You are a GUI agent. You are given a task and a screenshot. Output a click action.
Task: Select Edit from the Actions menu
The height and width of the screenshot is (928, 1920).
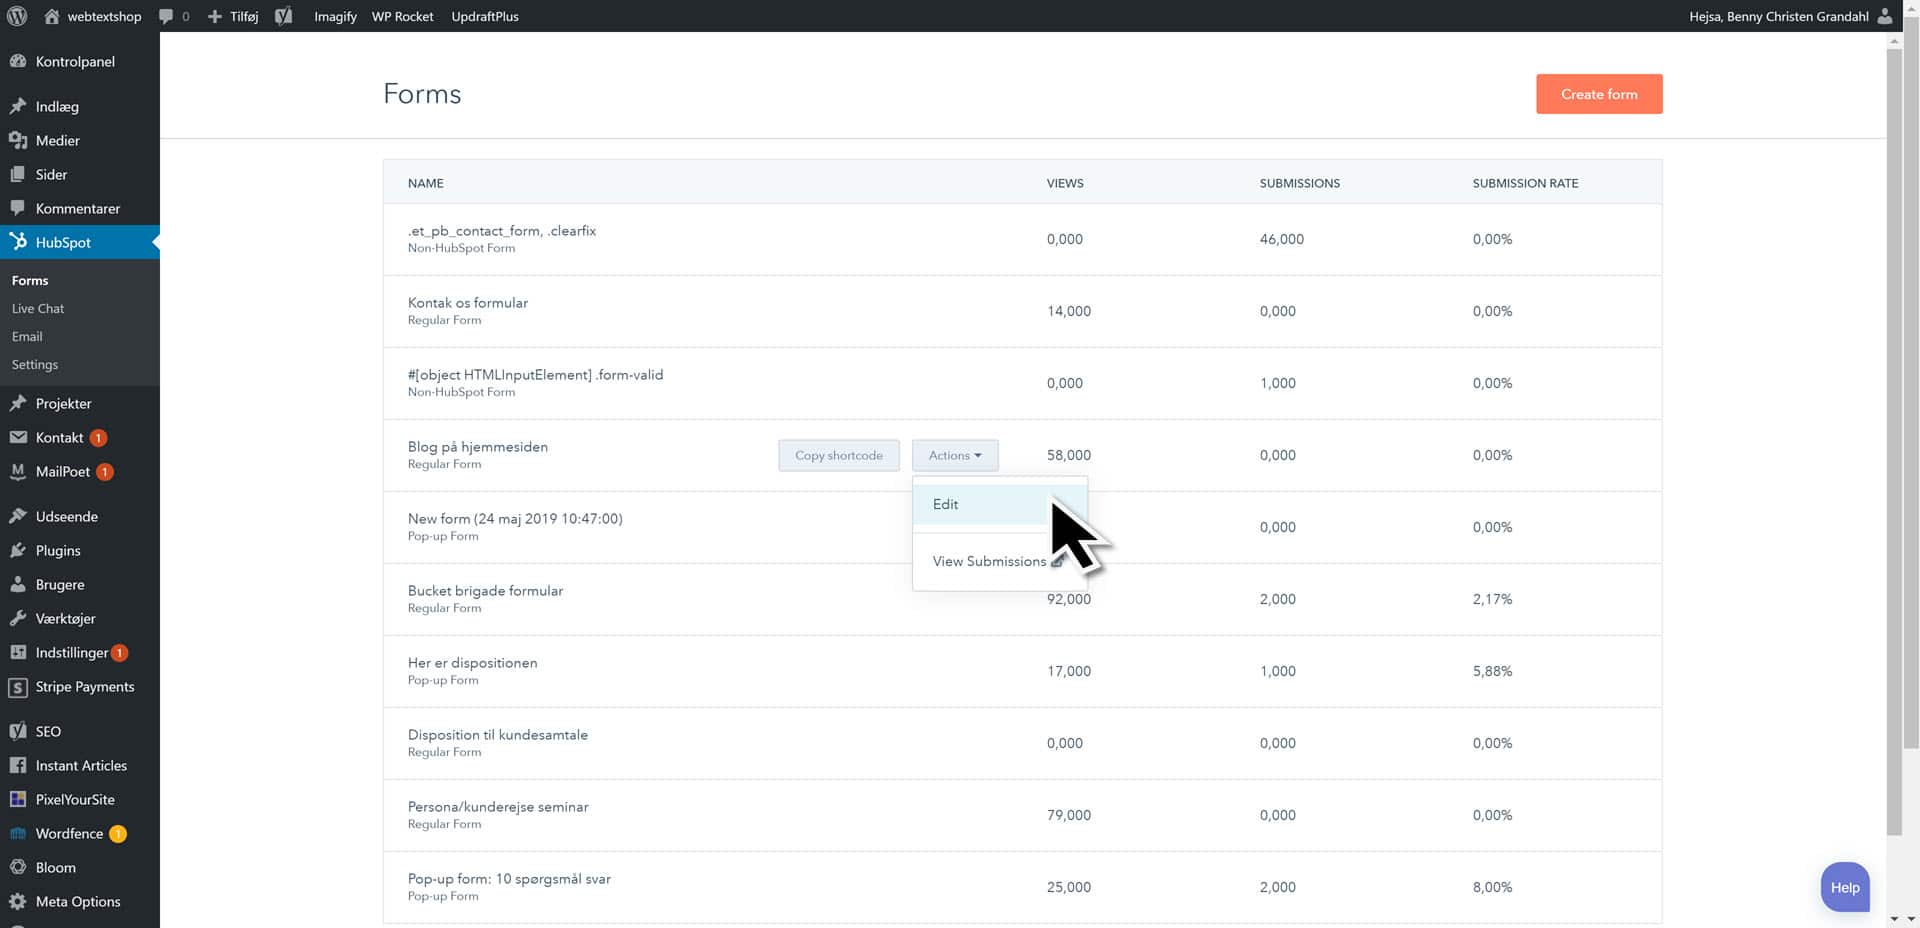[x=946, y=504]
